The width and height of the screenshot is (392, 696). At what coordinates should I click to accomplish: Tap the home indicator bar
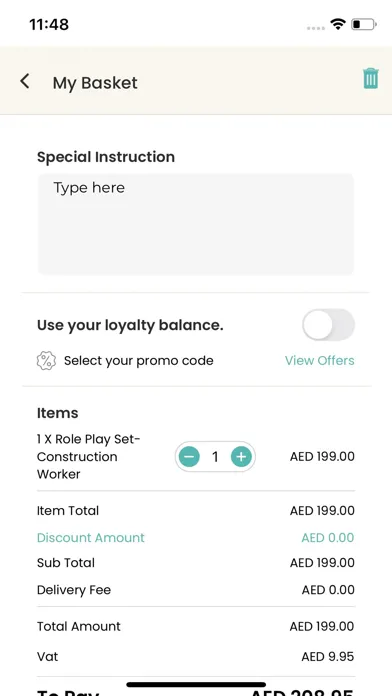click(x=196, y=684)
